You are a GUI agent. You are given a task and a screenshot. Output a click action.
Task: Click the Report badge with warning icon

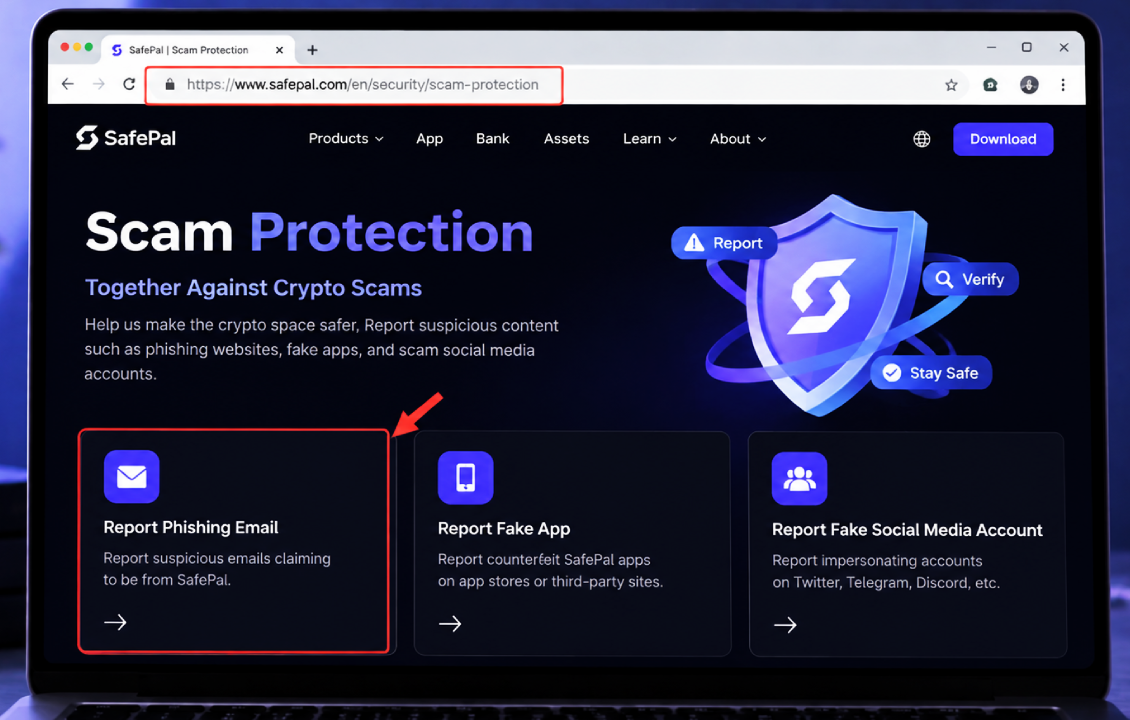pos(724,243)
